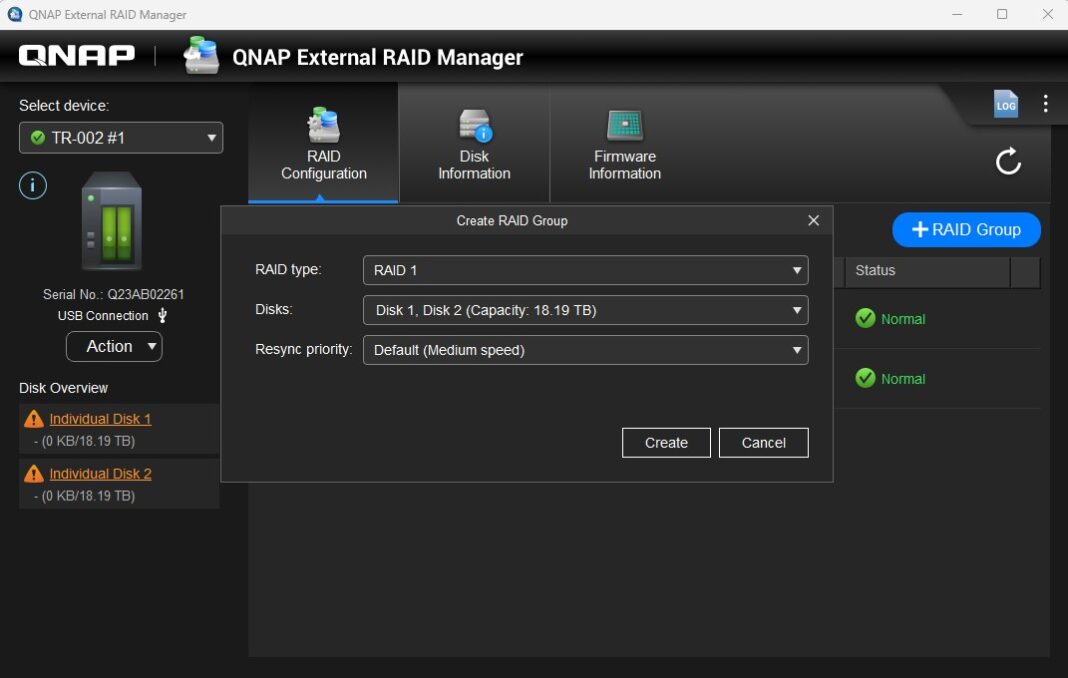
Task: Minimize the QNAP External RAID Manager window
Action: tap(957, 14)
